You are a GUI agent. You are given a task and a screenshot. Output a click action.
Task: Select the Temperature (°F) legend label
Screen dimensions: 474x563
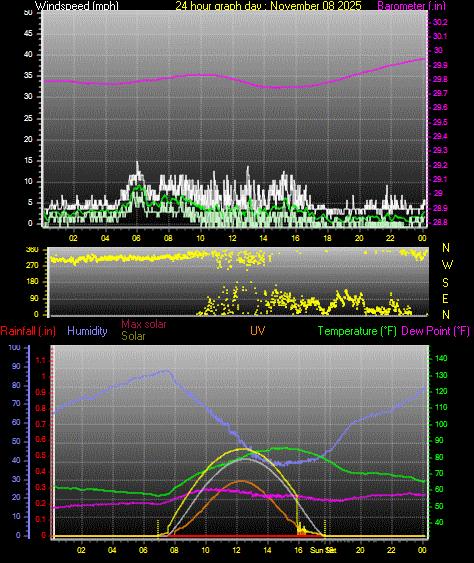(x=357, y=331)
